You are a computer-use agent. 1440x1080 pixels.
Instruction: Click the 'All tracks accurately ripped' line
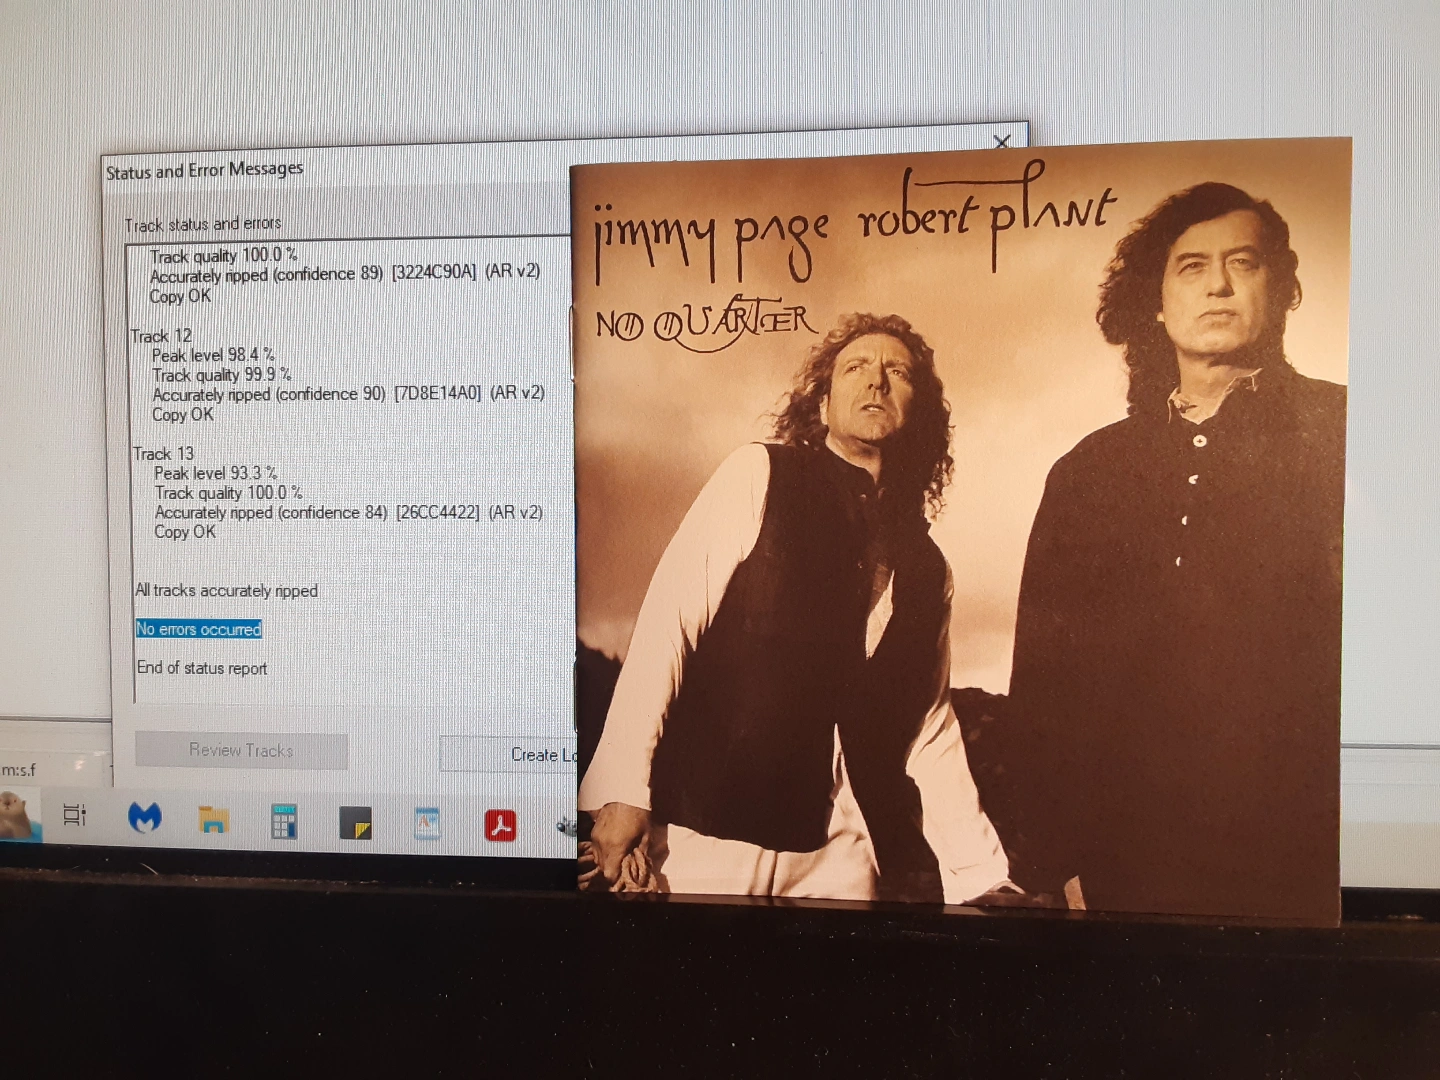click(227, 591)
